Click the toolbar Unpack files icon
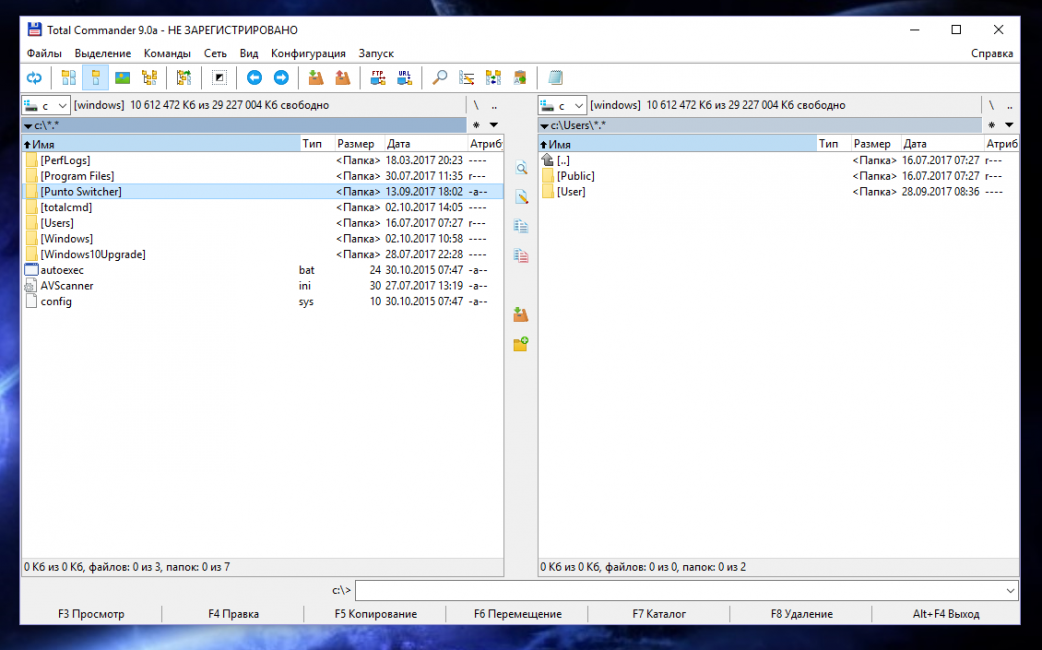Image resolution: width=1042 pixels, height=650 pixels. pos(343,78)
